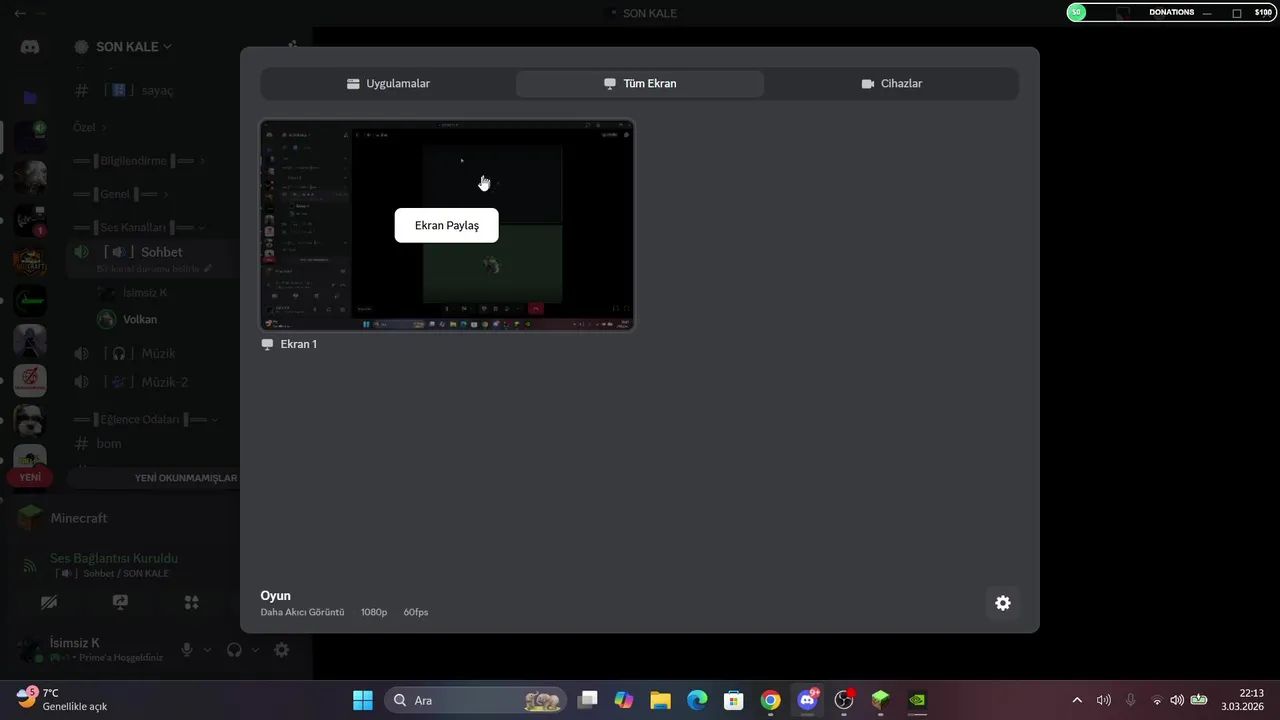Click the voice connection signal icon

click(x=30, y=565)
